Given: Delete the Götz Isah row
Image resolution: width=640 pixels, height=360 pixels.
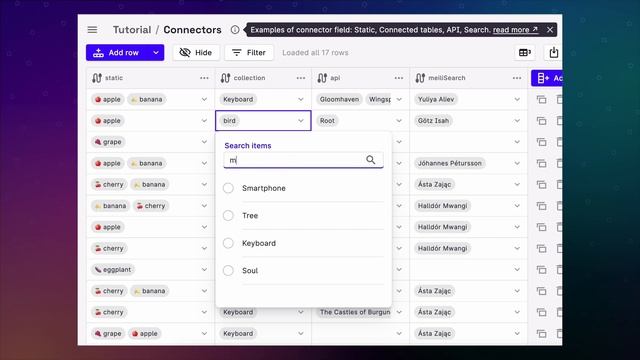Looking at the screenshot, I should click(559, 121).
